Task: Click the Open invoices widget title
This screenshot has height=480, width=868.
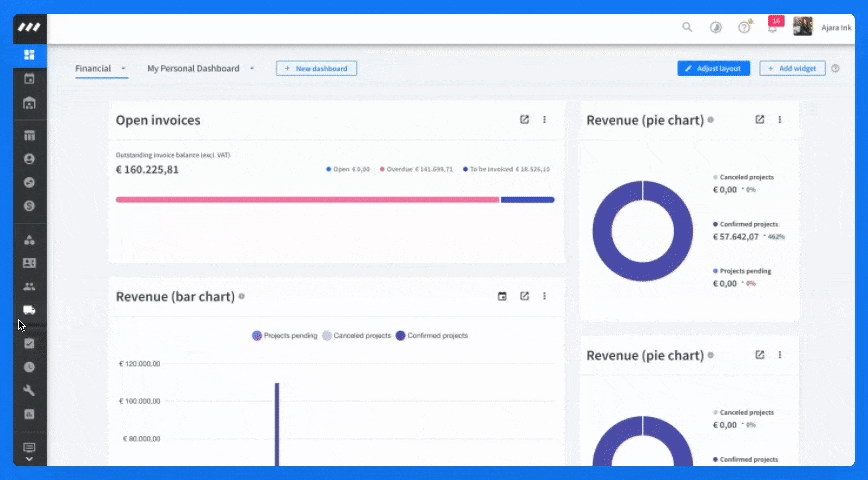Action: [x=158, y=120]
